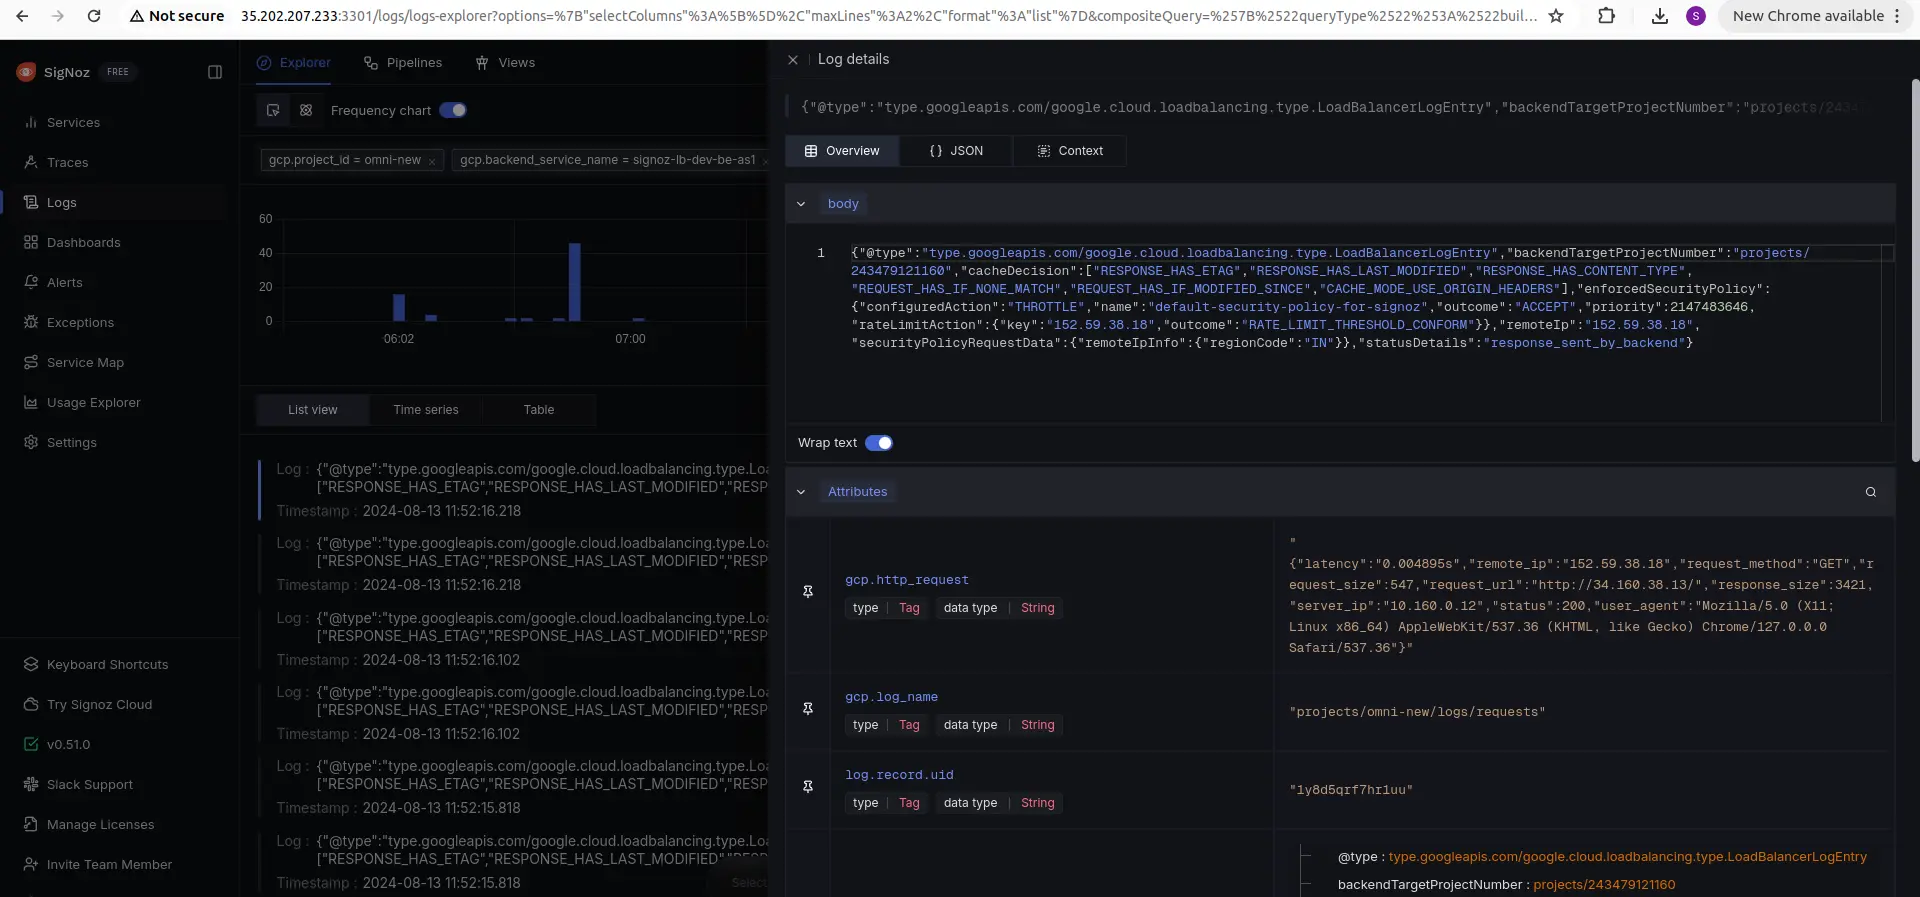This screenshot has height=897, width=1920.
Task: Collapse the Attributes section
Action: click(x=801, y=492)
